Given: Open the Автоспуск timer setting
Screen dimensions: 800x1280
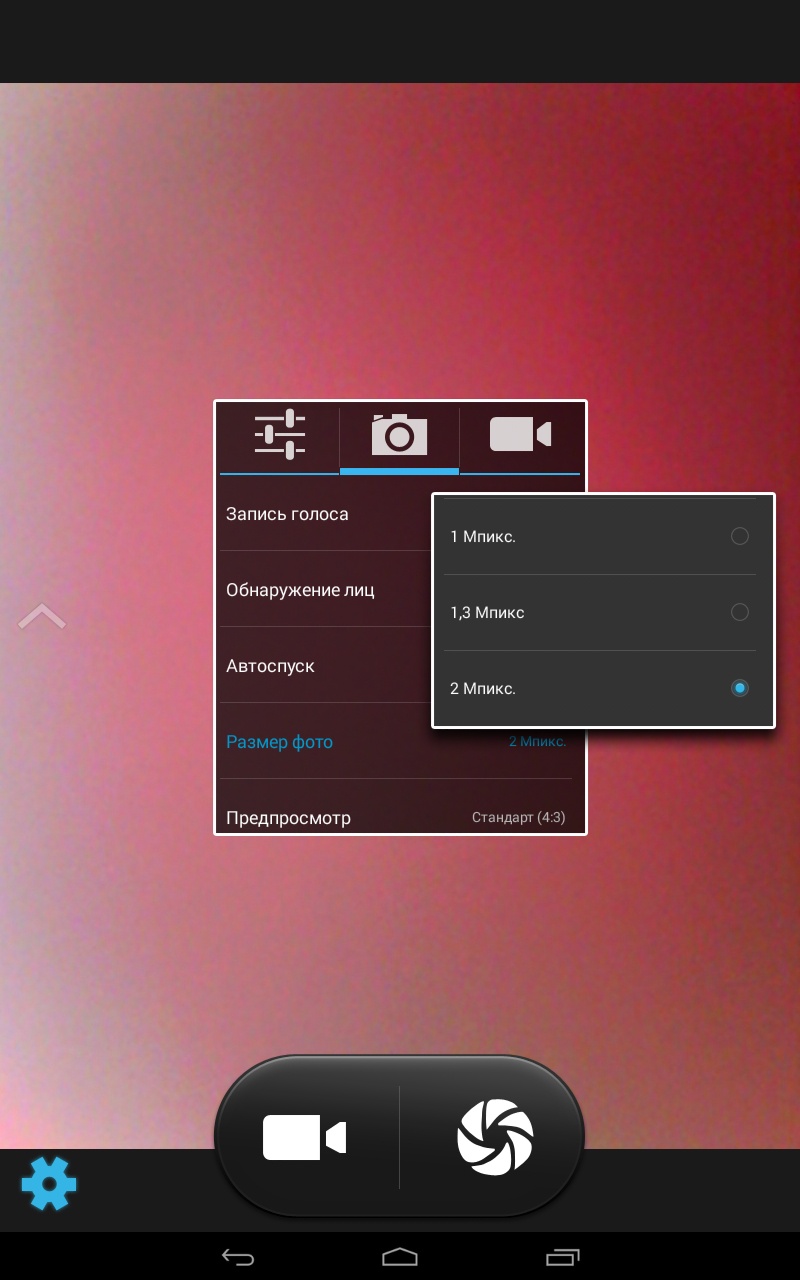Looking at the screenshot, I should coord(271,666).
